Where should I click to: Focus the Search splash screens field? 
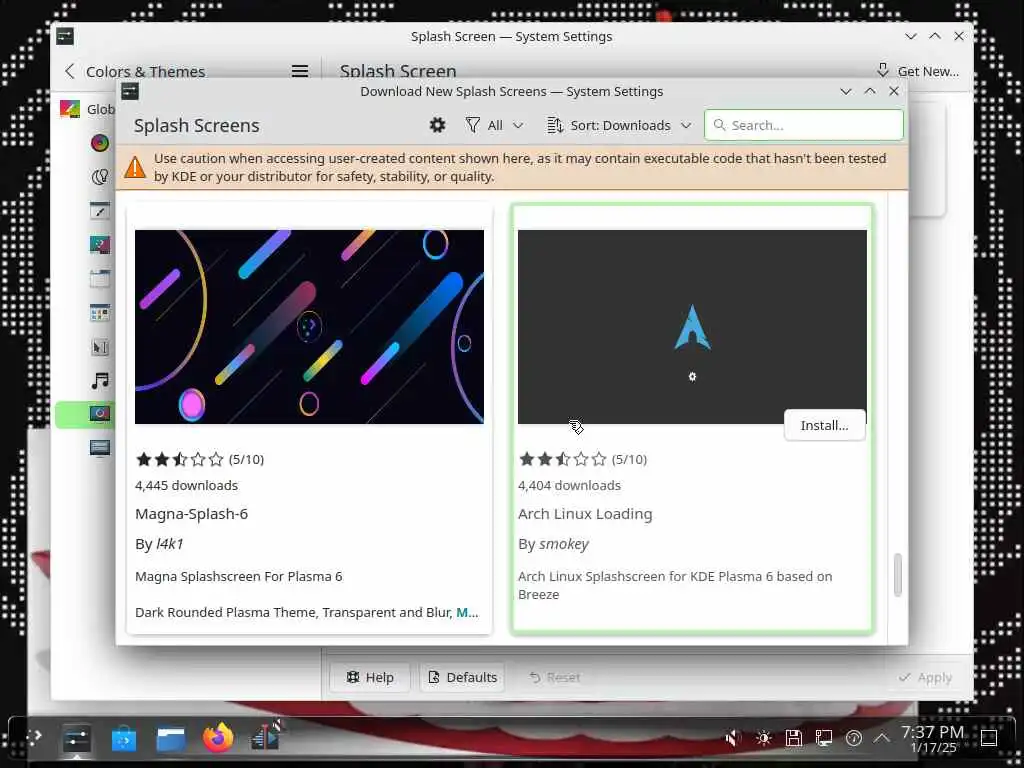[804, 125]
